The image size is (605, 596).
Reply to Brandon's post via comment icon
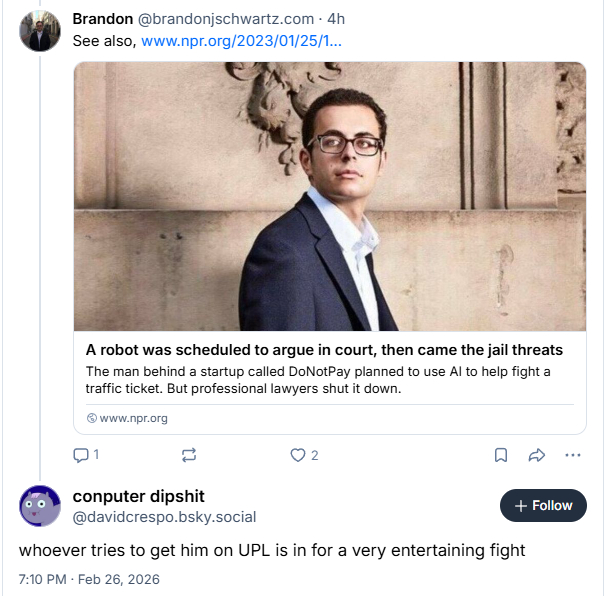click(81, 455)
